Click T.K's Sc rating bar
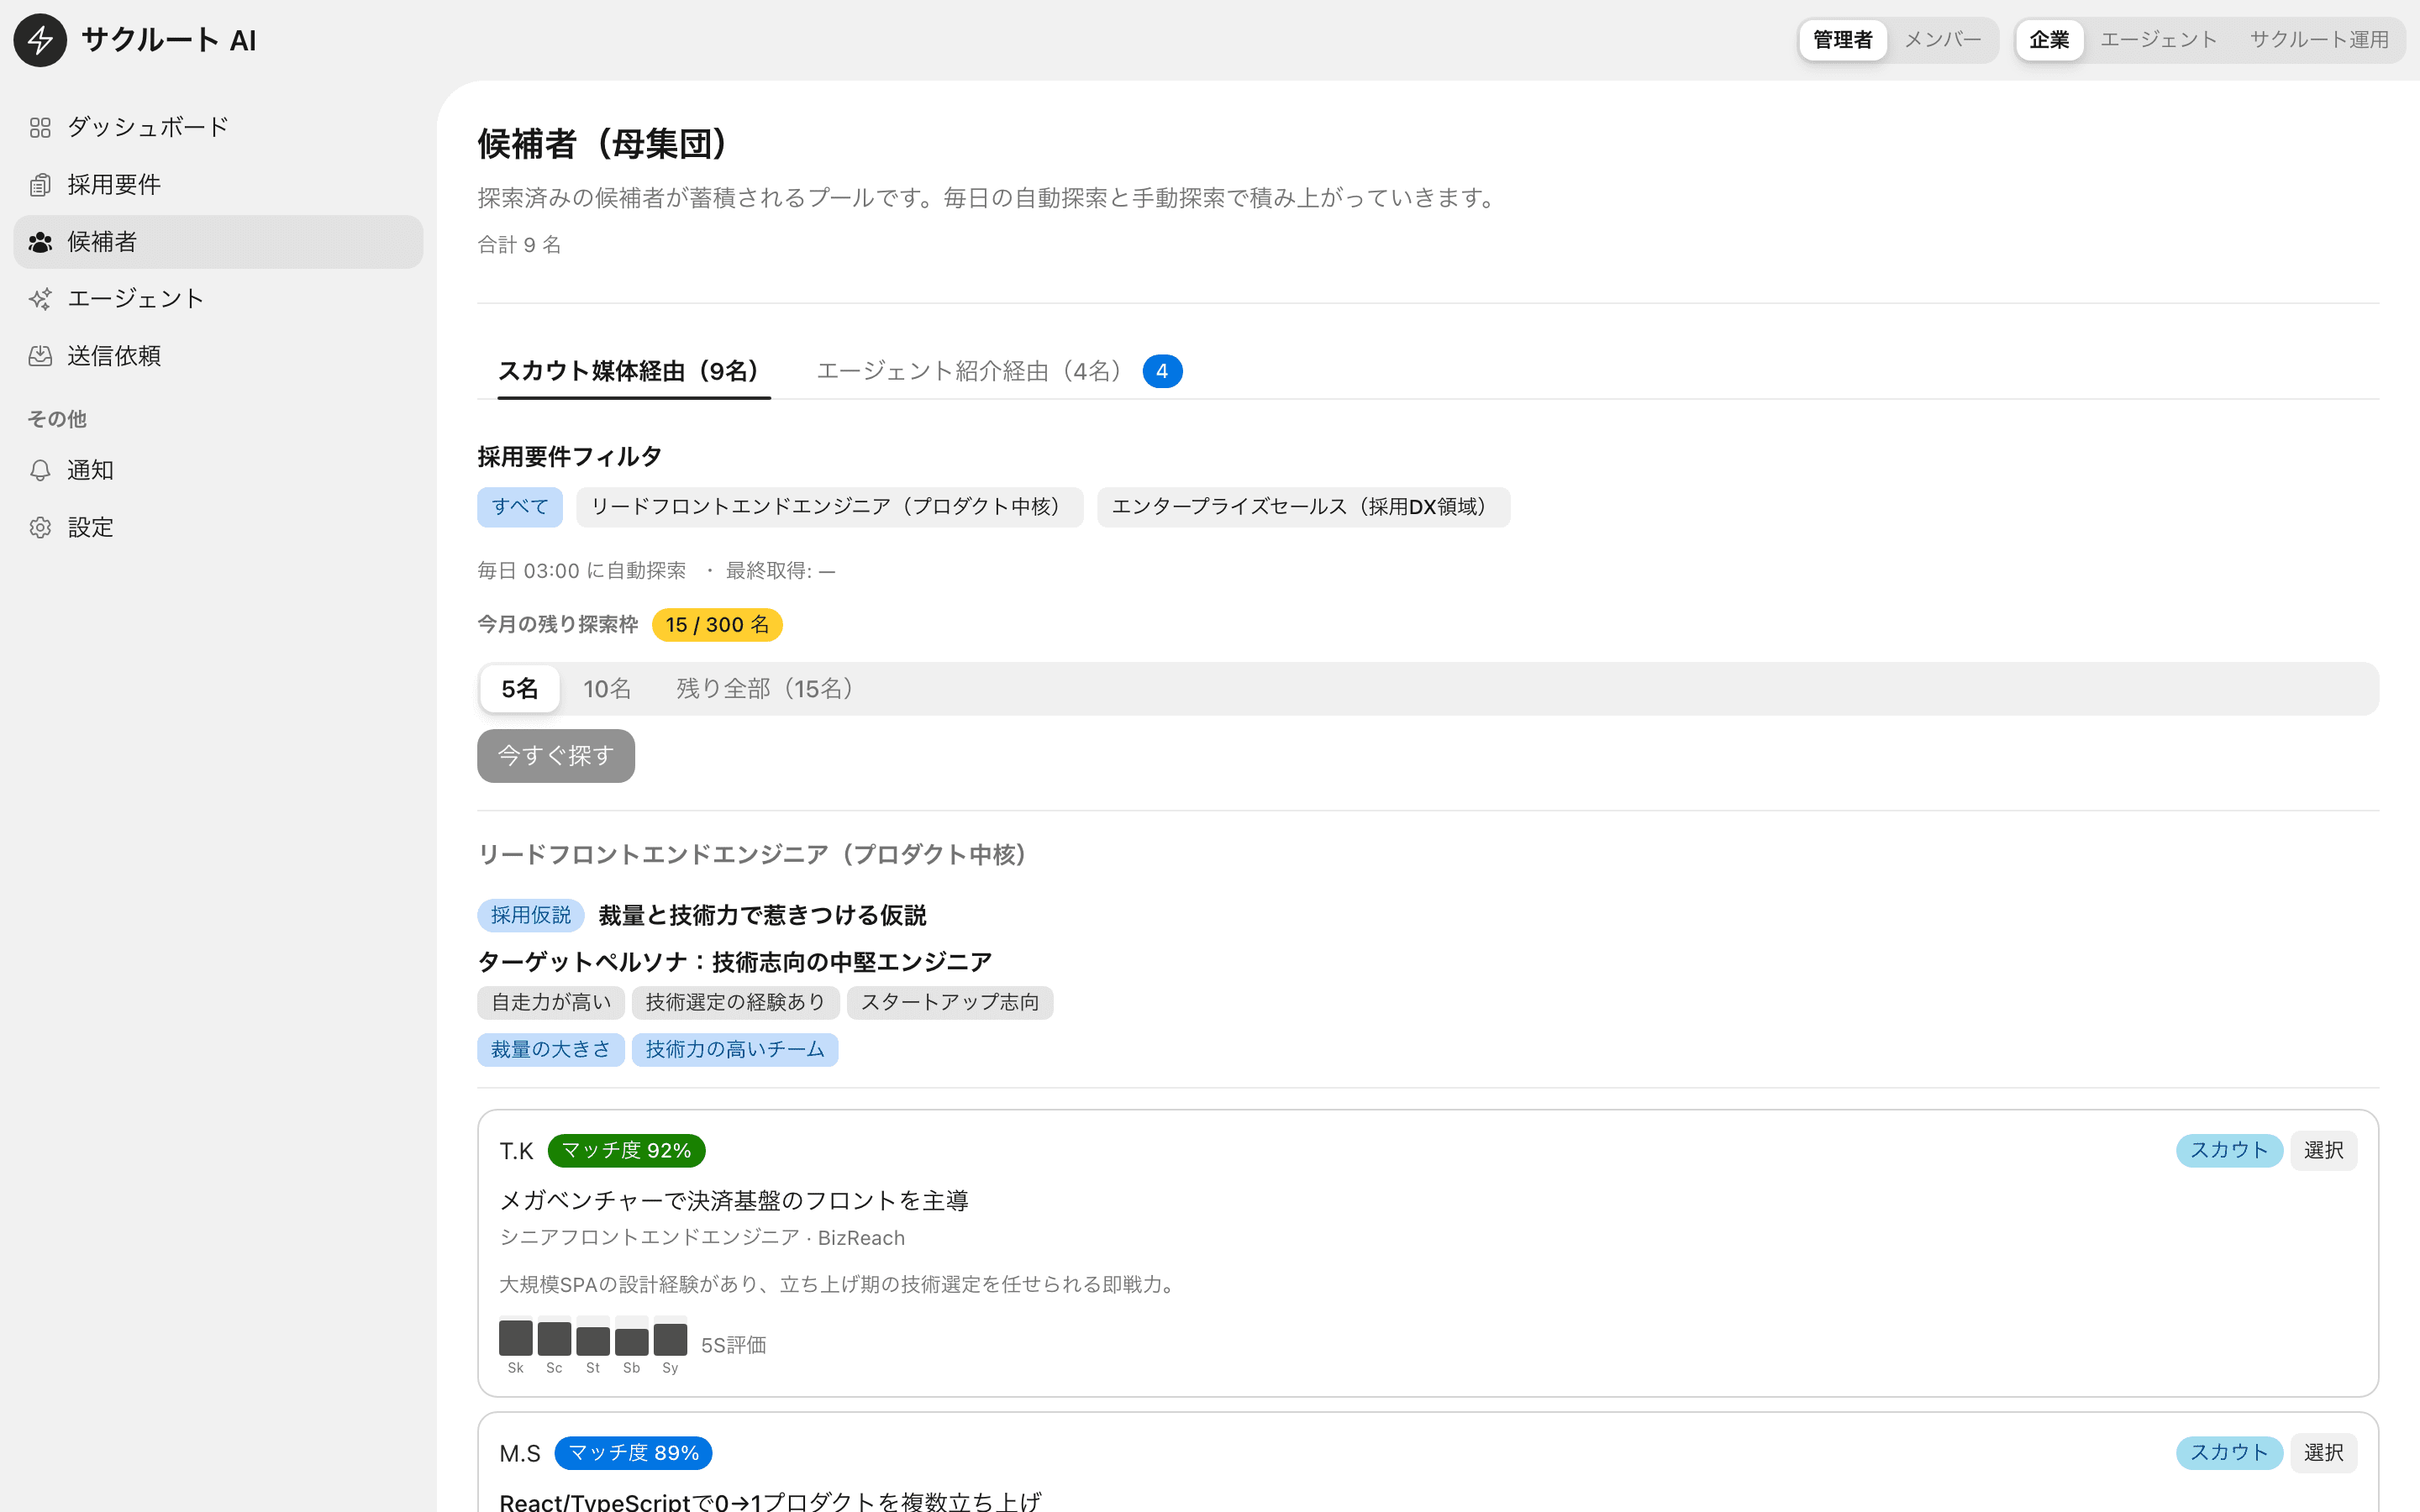This screenshot has width=2420, height=1512. 554,1338
